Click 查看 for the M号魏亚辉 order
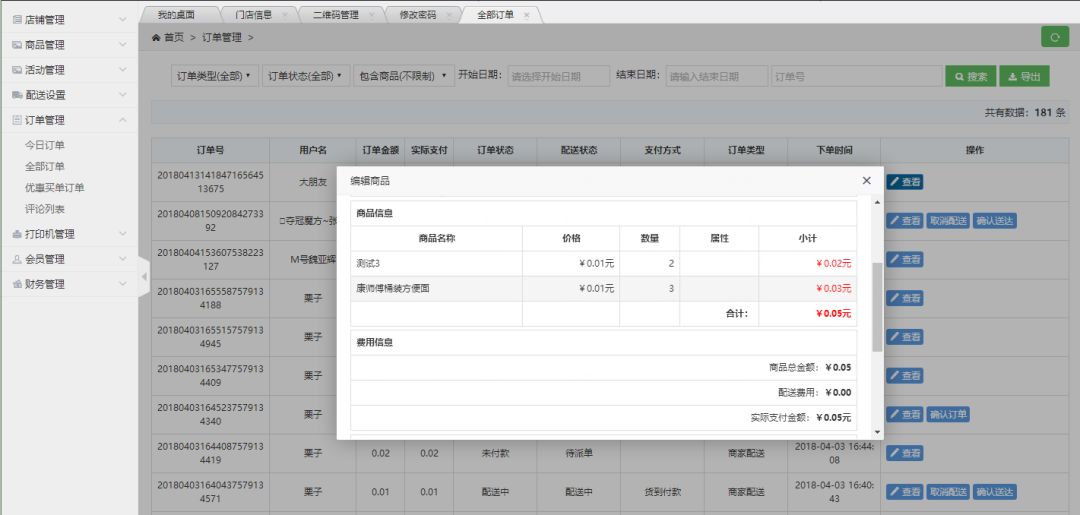 pyautogui.click(x=904, y=260)
